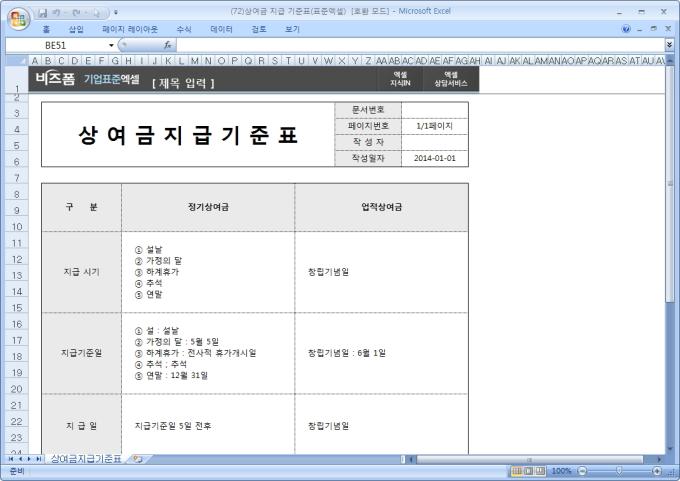The height and width of the screenshot is (481, 680).
Task: Click the Redo icon in quick access toolbar
Action: (76, 13)
